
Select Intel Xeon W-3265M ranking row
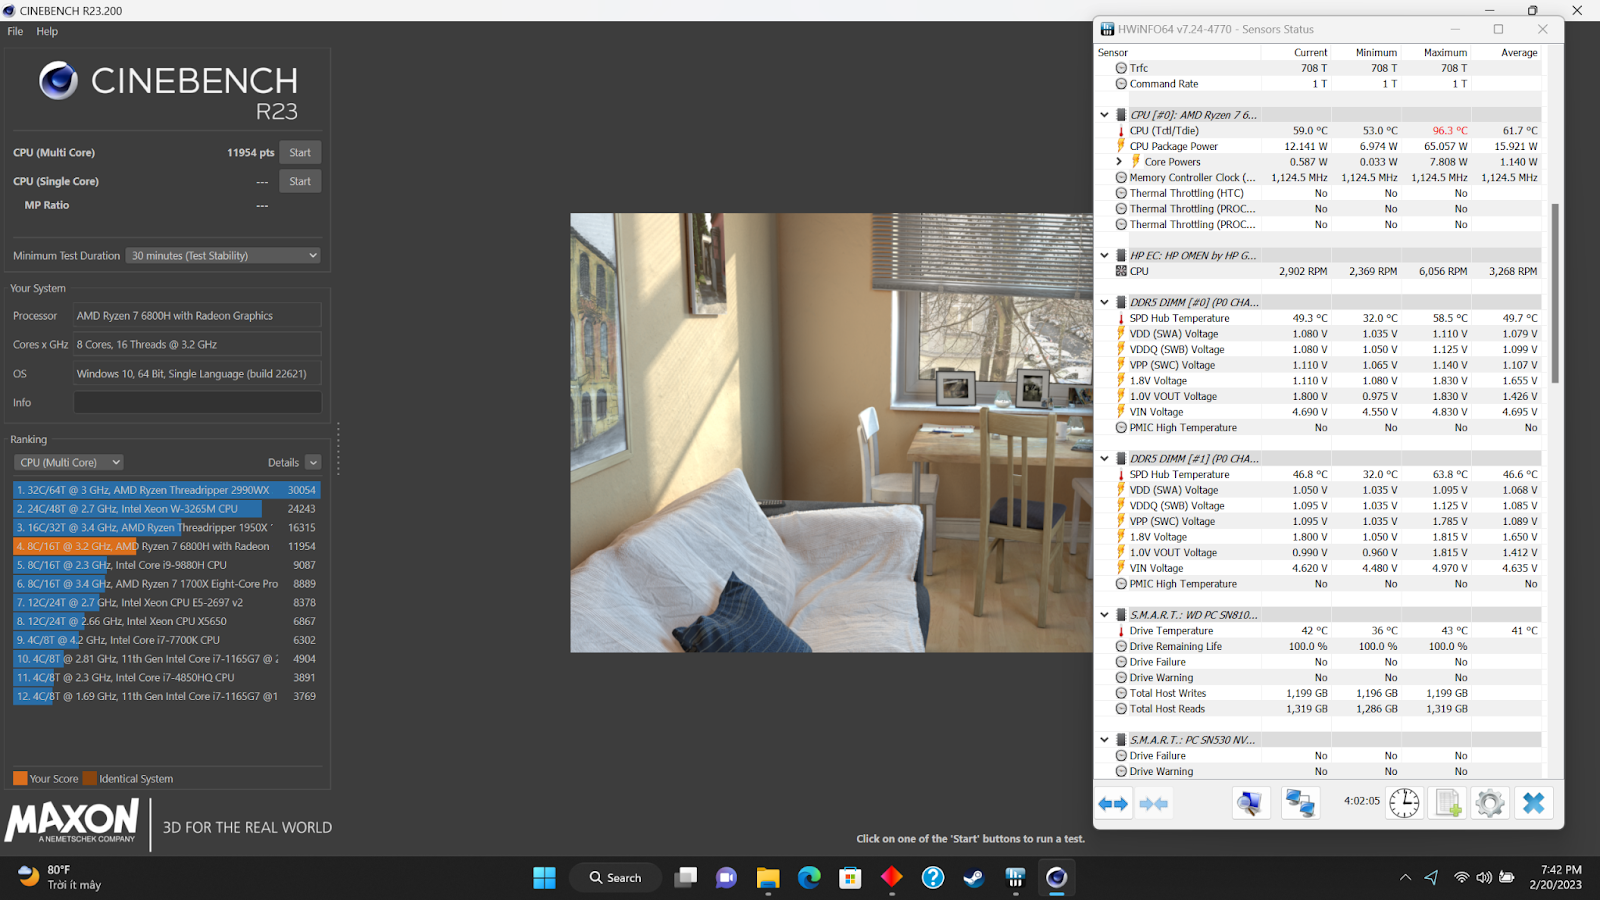[x=167, y=509]
